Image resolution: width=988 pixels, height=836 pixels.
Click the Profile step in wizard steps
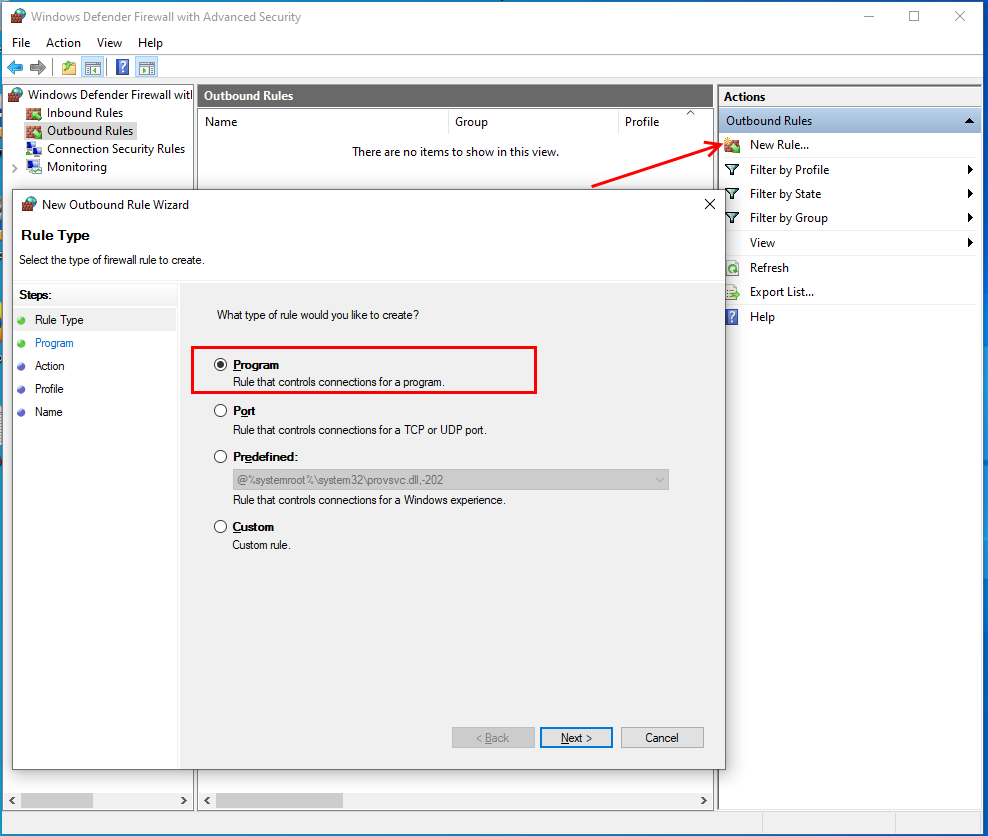pos(49,389)
